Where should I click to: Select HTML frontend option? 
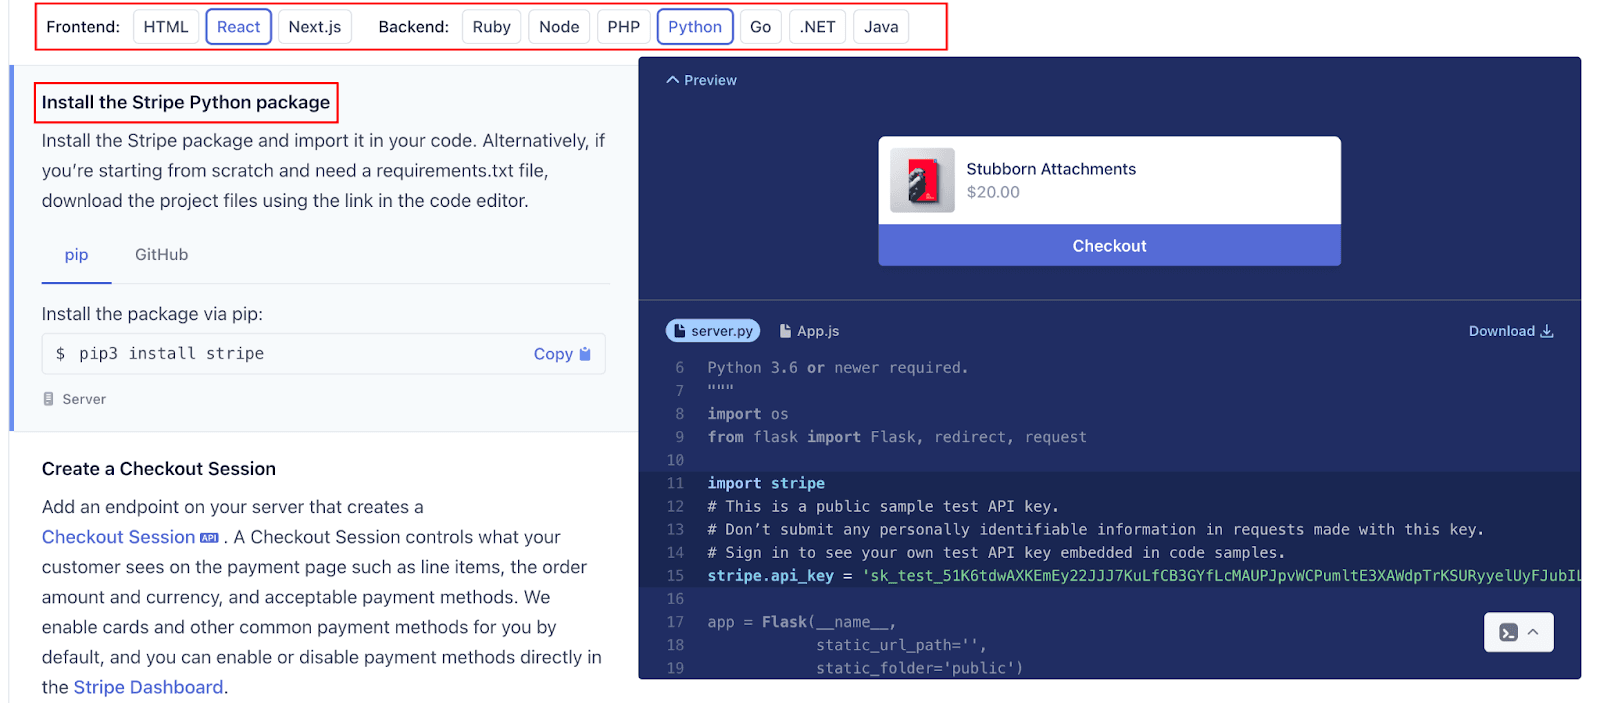point(165,27)
